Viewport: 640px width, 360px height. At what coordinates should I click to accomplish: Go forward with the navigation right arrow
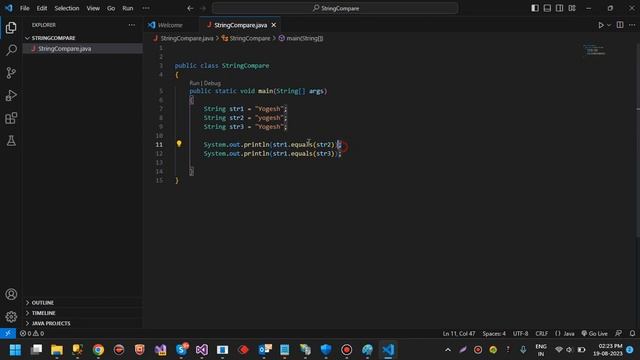203,8
